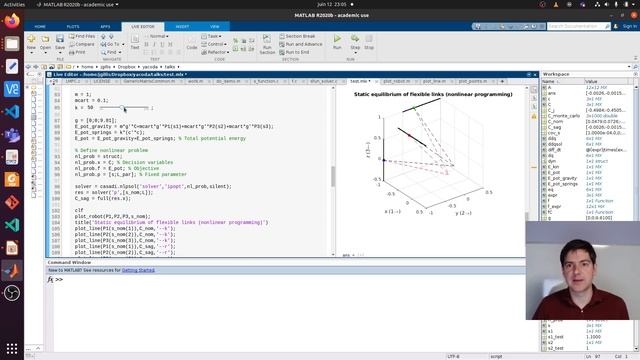Click Run to End
This screenshot has height=360, width=640.
(294, 52)
